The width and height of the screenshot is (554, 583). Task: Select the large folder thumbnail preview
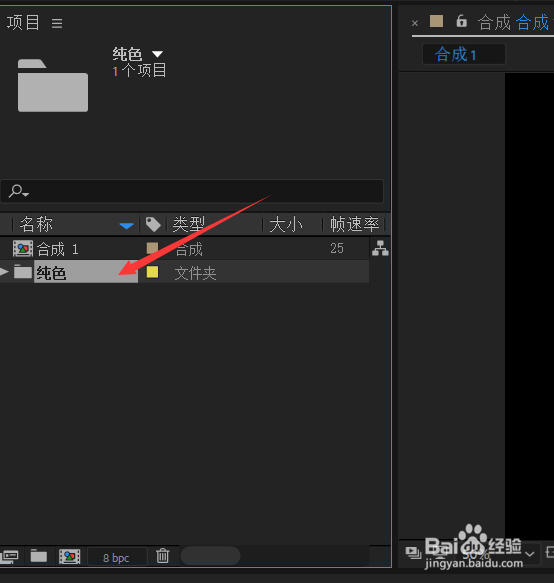[x=53, y=85]
